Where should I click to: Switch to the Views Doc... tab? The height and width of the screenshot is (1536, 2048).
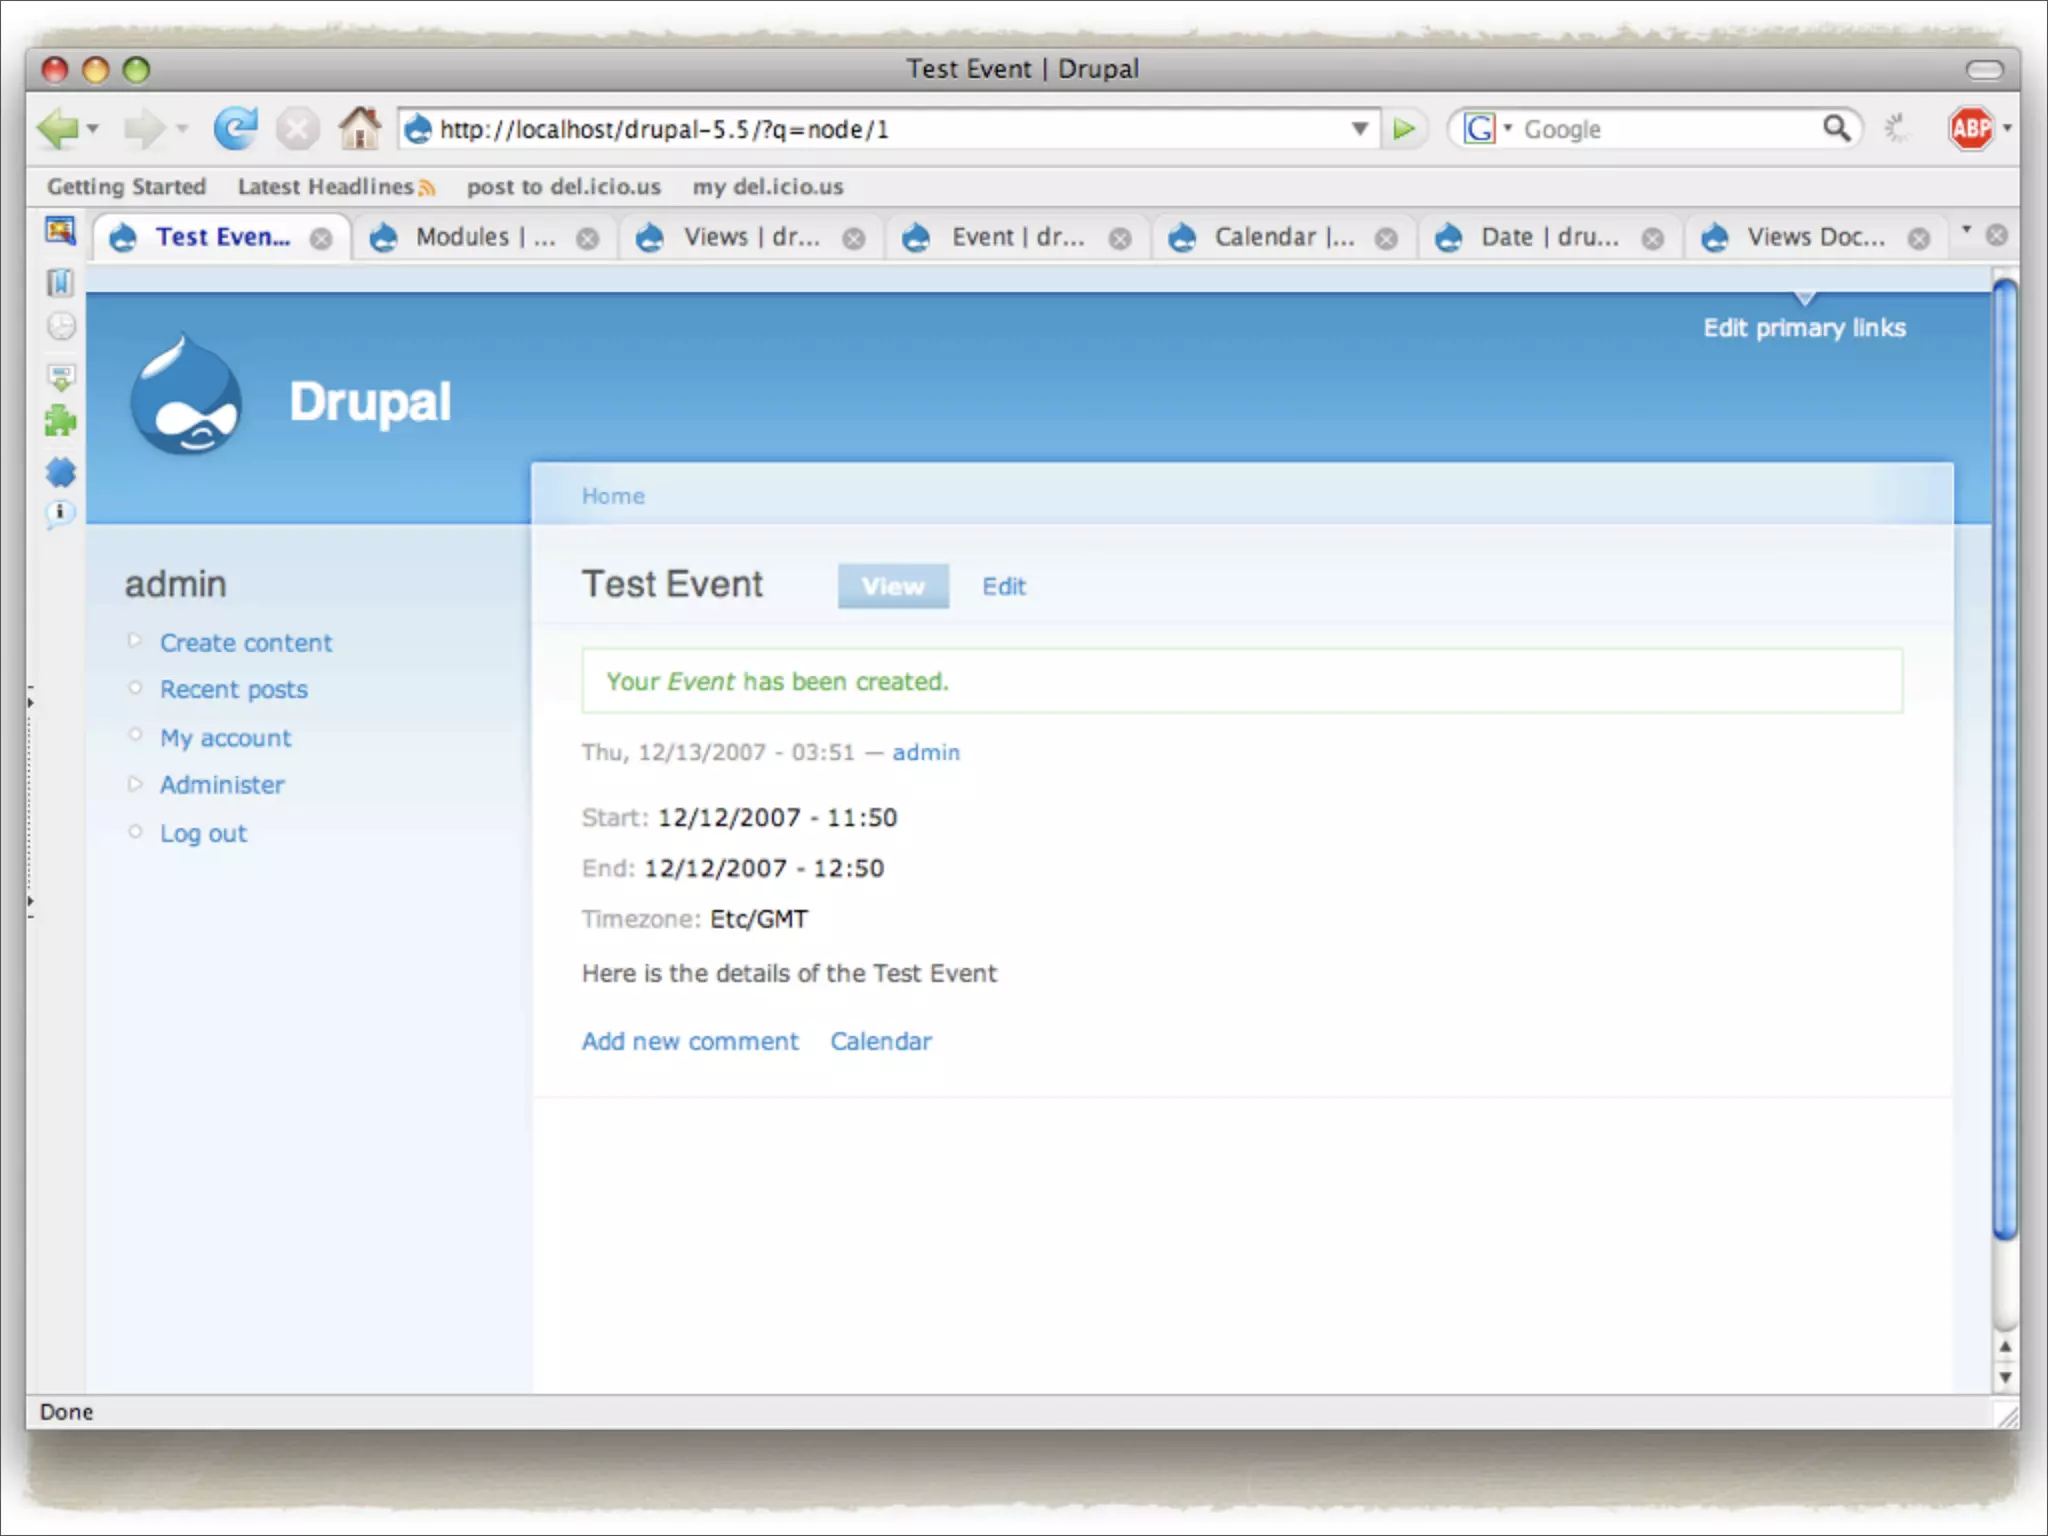(1816, 238)
